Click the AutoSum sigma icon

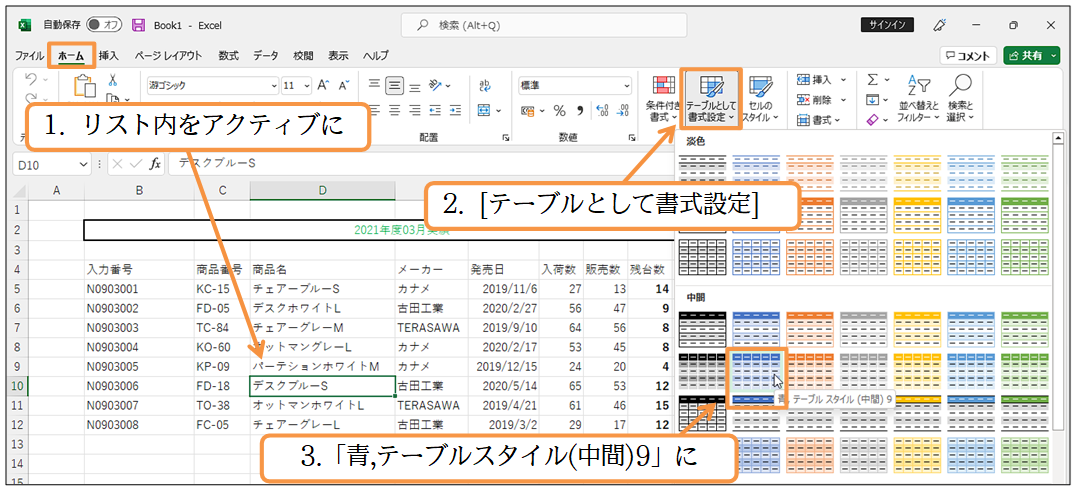point(872,80)
